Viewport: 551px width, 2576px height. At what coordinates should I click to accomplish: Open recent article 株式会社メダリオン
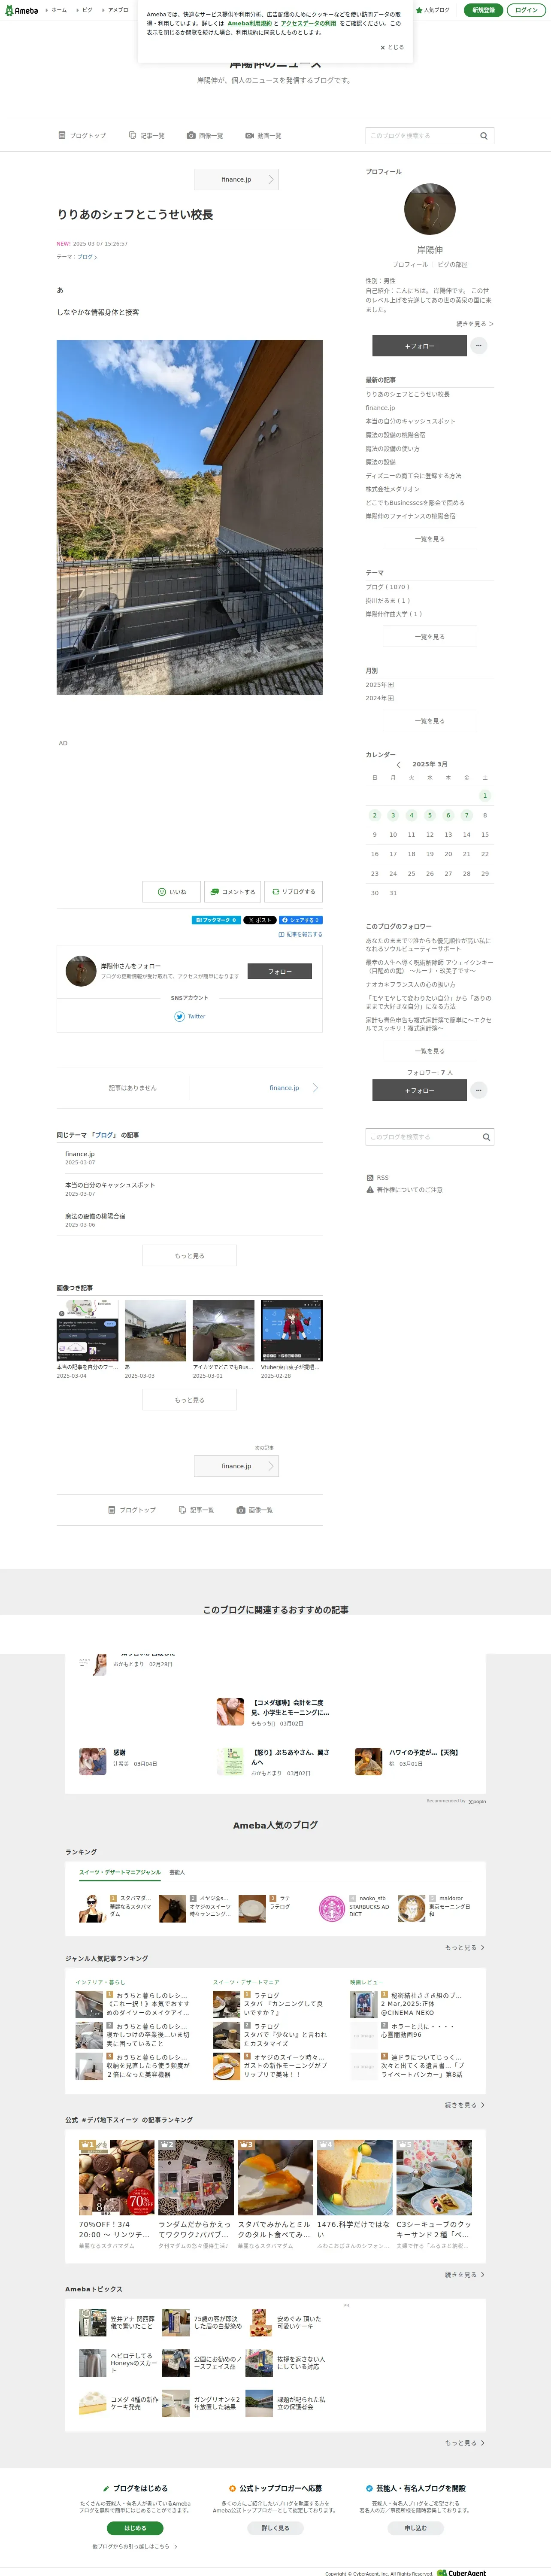pyautogui.click(x=393, y=489)
